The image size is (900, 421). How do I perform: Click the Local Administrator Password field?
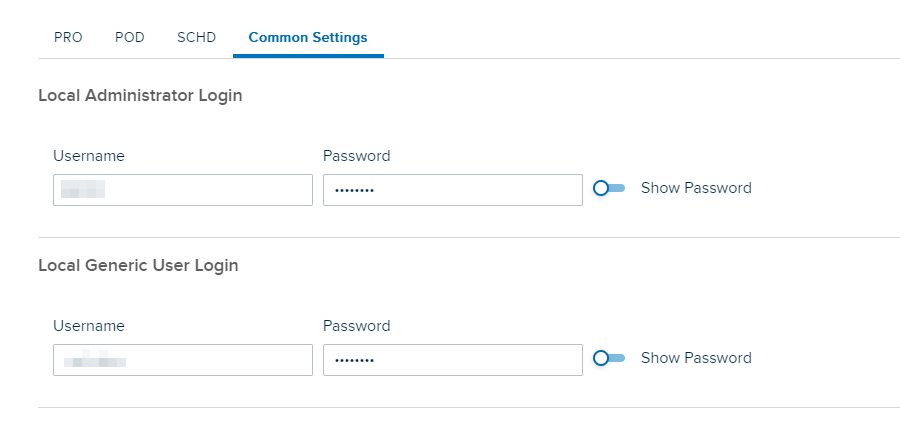coord(452,190)
